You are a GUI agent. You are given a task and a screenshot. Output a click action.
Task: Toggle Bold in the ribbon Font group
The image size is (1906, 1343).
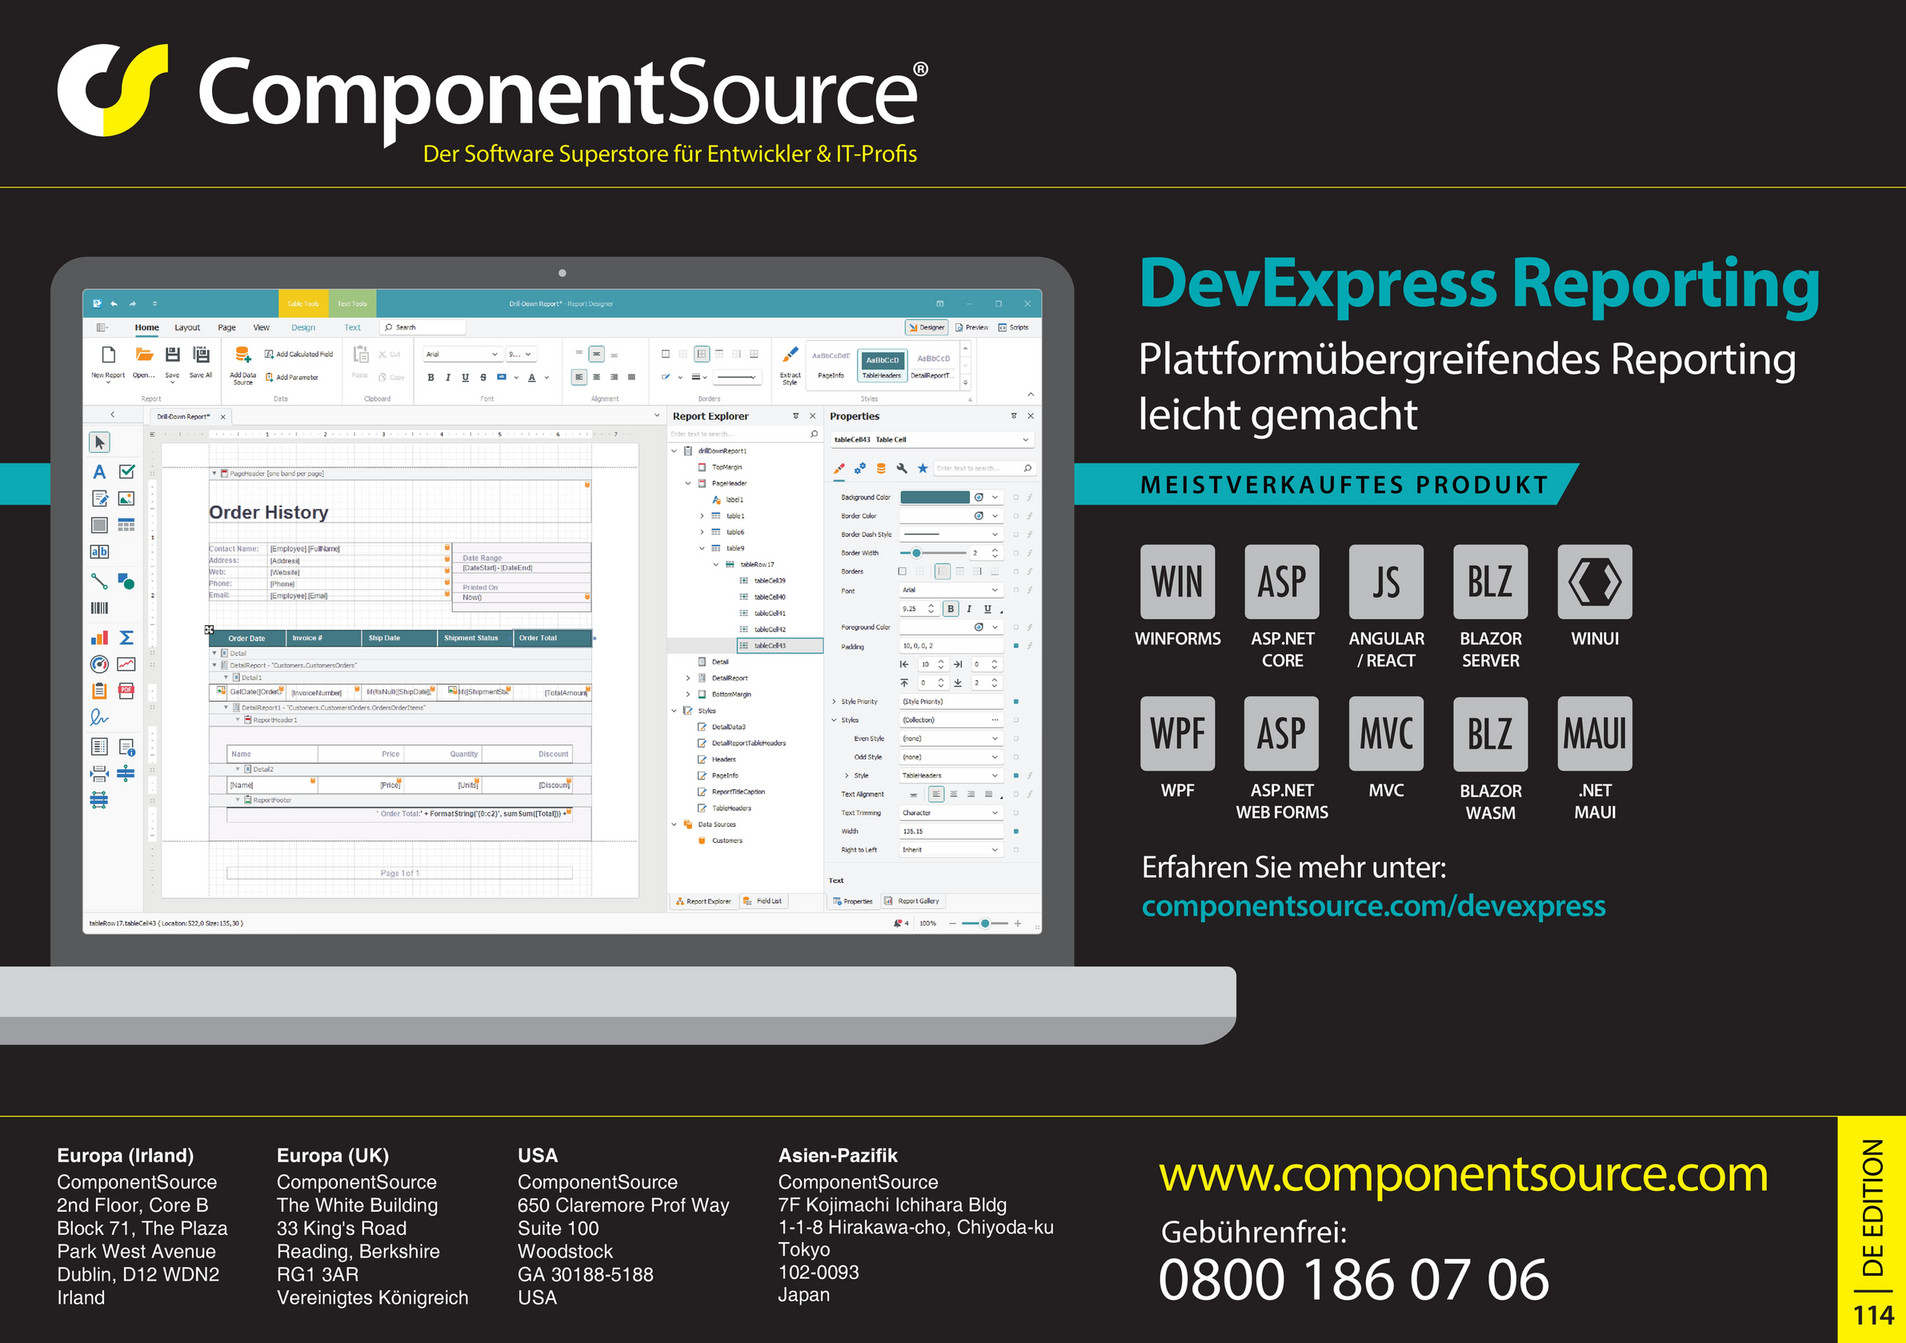point(430,377)
